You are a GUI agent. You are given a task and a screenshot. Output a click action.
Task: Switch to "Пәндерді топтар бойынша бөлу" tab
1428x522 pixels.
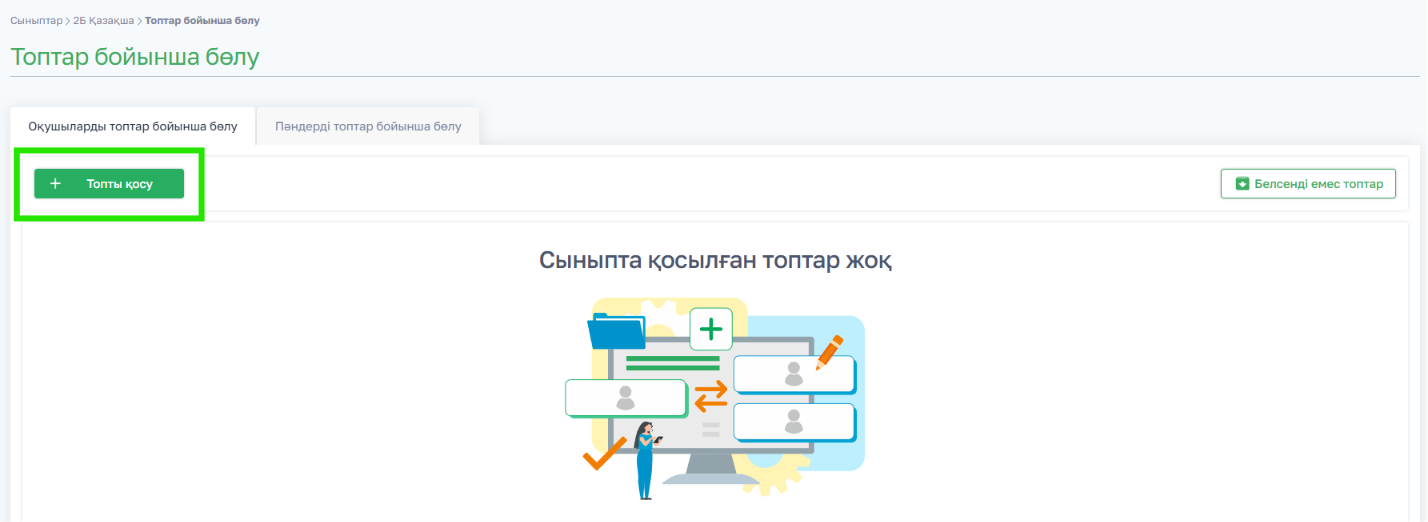coord(368,127)
